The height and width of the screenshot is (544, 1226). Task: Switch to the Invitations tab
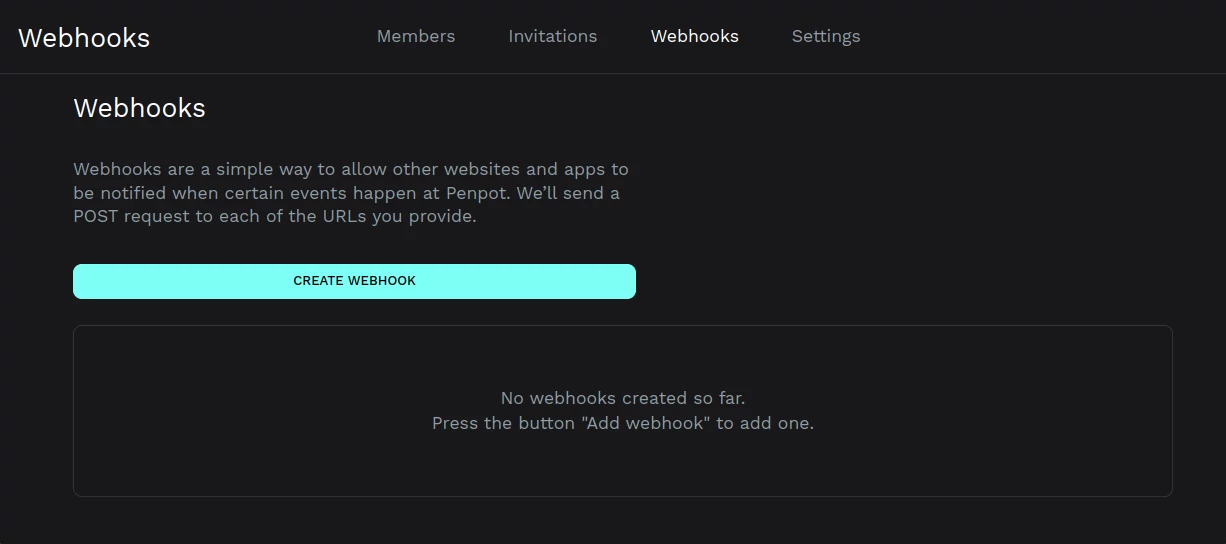(552, 36)
